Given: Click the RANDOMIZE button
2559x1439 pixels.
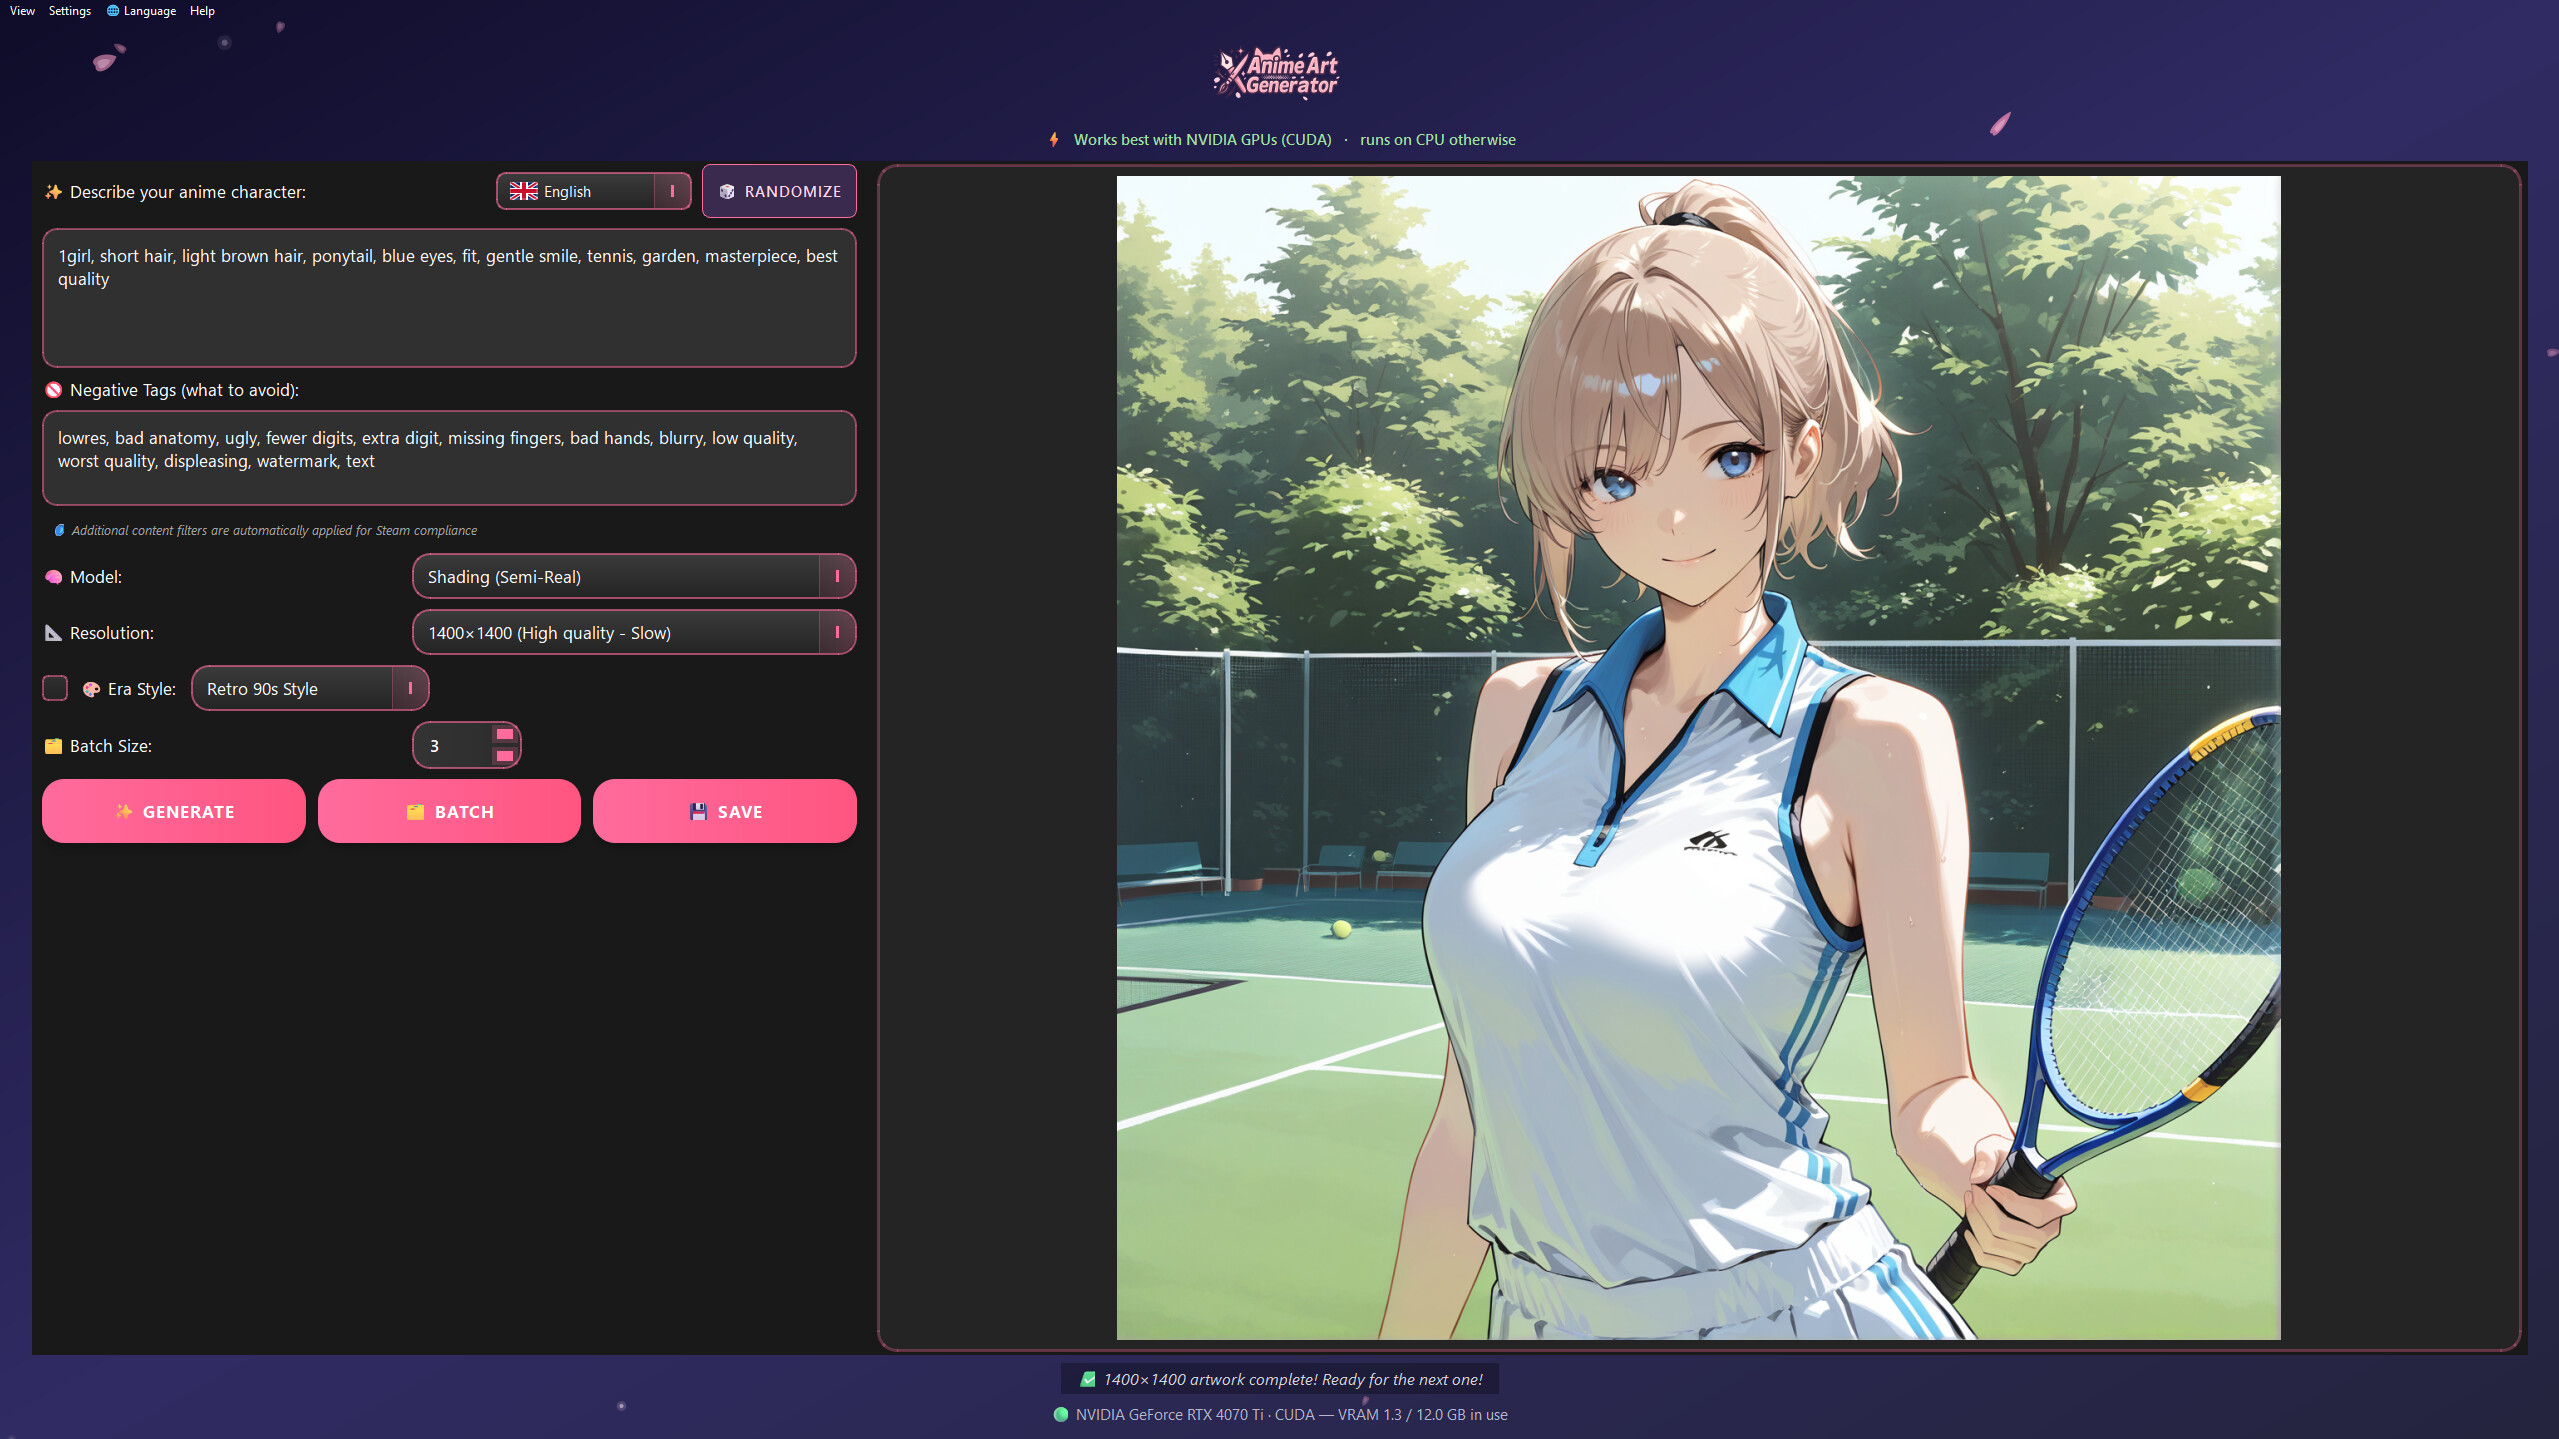Looking at the screenshot, I should (x=779, y=191).
